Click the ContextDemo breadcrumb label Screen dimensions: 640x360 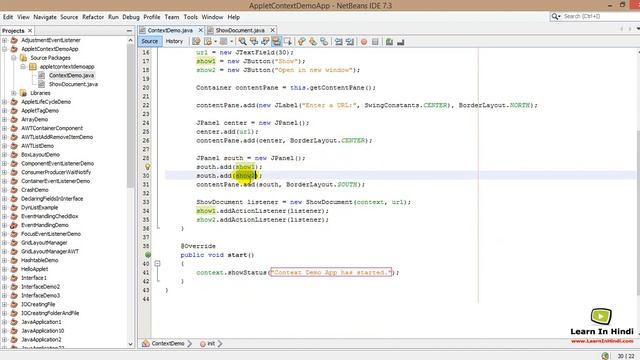pyautogui.click(x=168, y=344)
